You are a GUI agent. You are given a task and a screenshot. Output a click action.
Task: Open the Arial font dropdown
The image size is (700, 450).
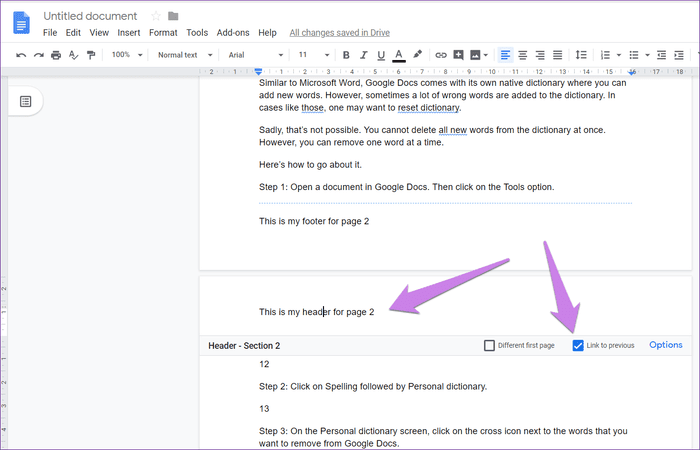click(x=256, y=55)
